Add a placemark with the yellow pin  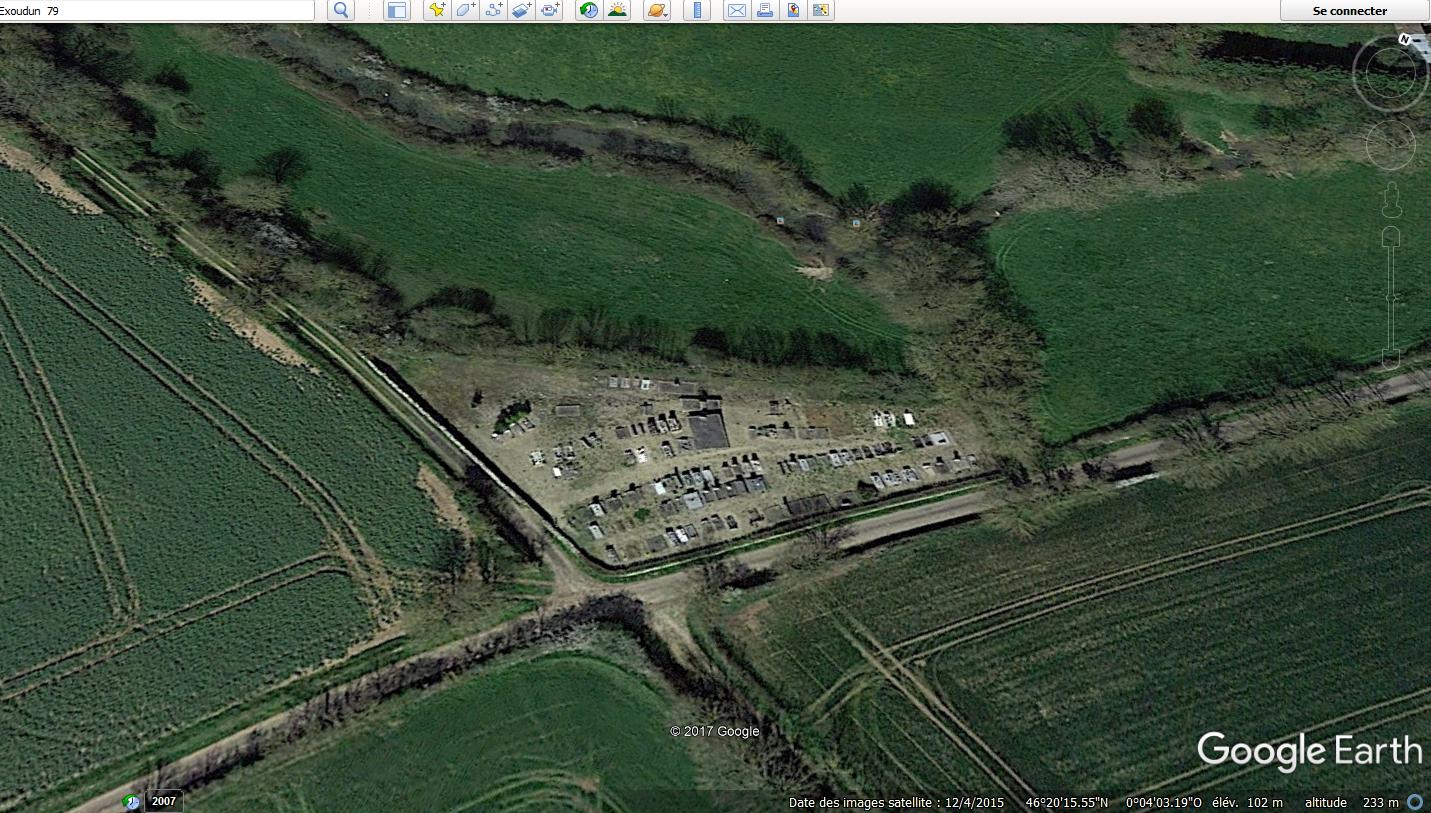pos(437,10)
